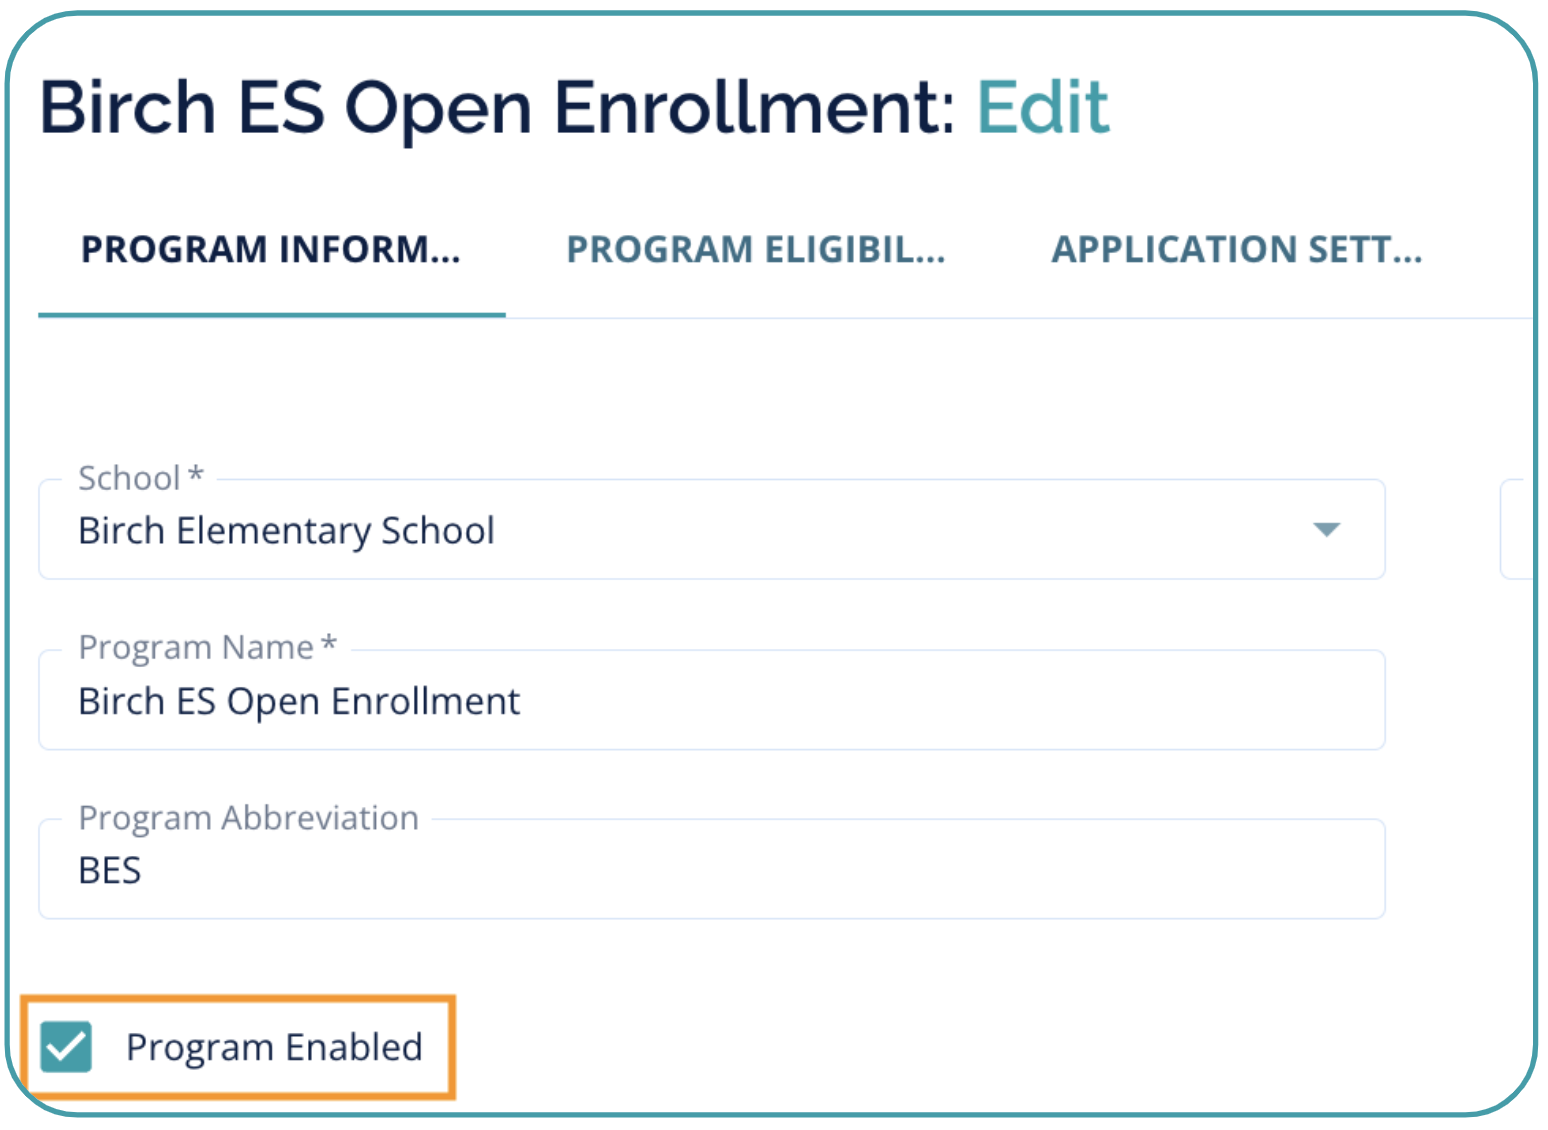Click the asterisk next to Program Name label
The width and height of the screenshot is (1548, 1130).
pyautogui.click(x=329, y=645)
